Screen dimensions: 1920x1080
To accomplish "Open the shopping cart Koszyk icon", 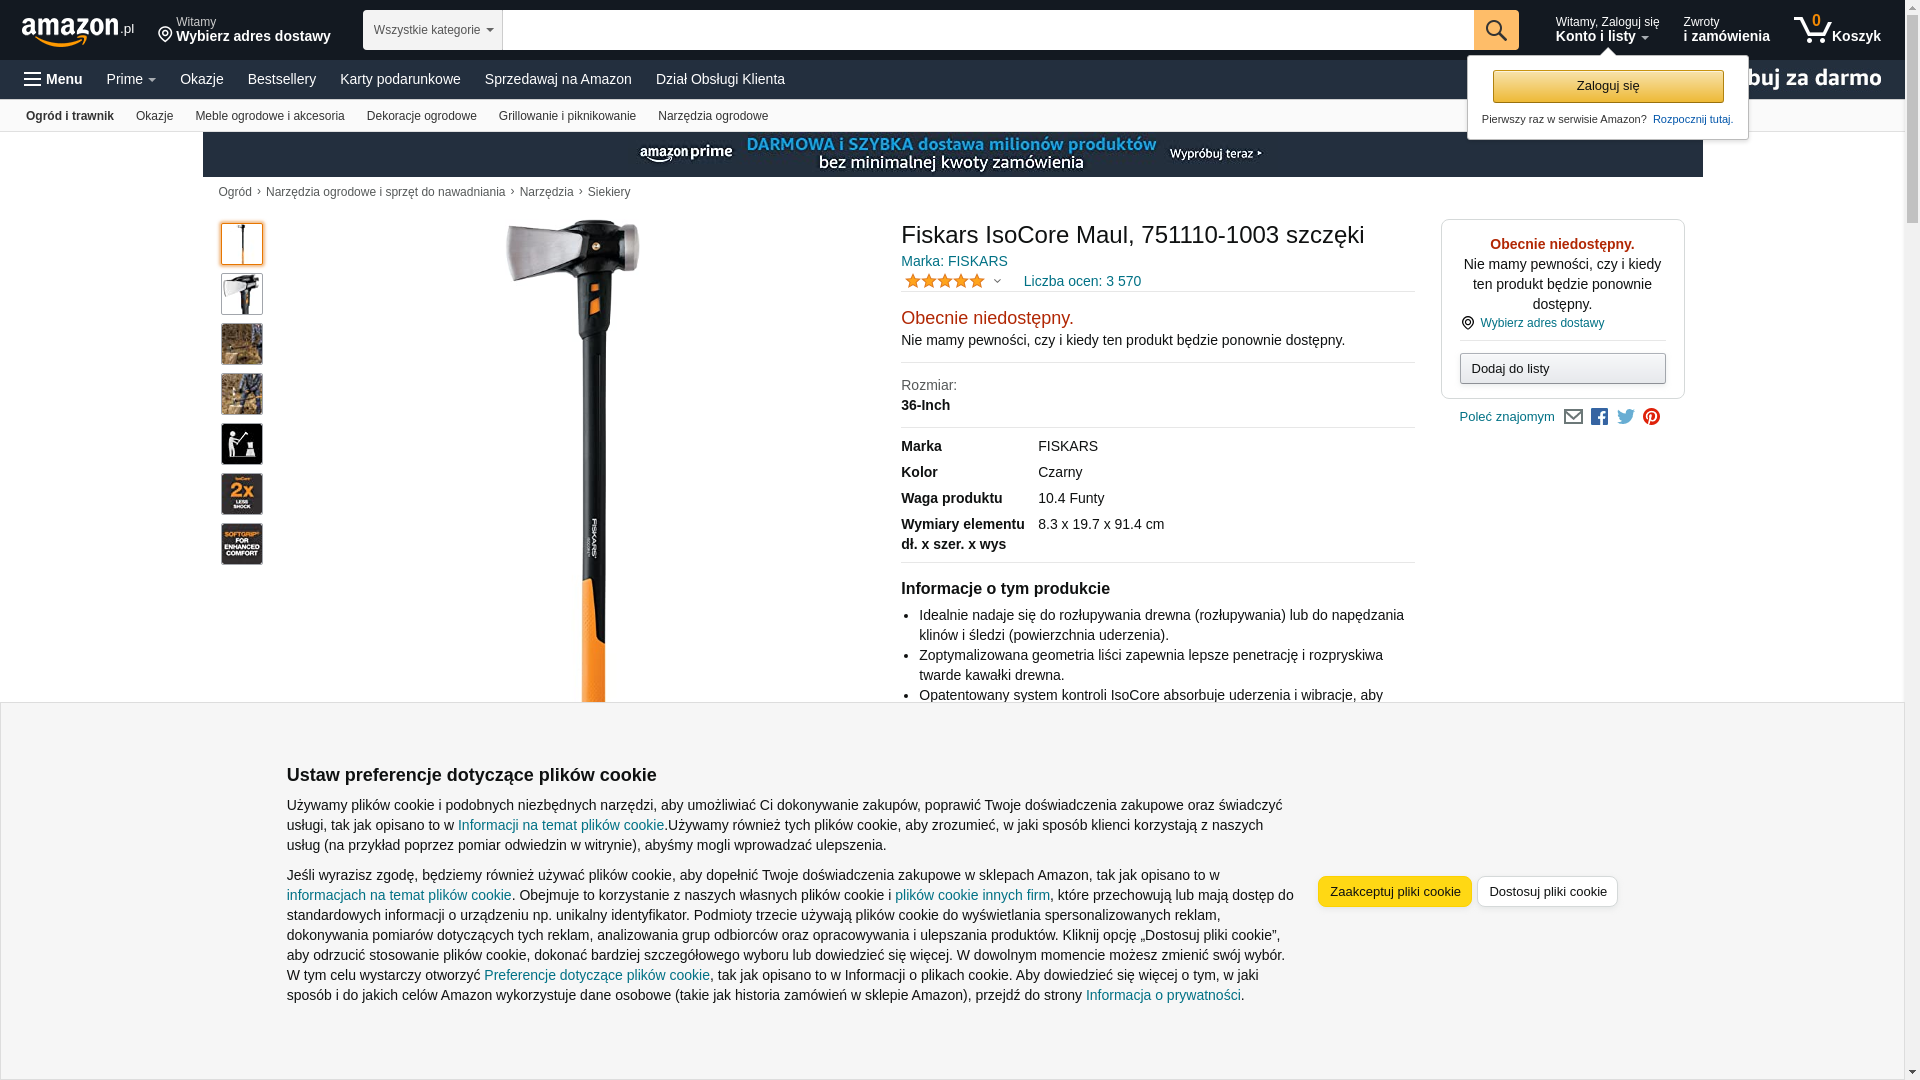I will (x=1836, y=30).
